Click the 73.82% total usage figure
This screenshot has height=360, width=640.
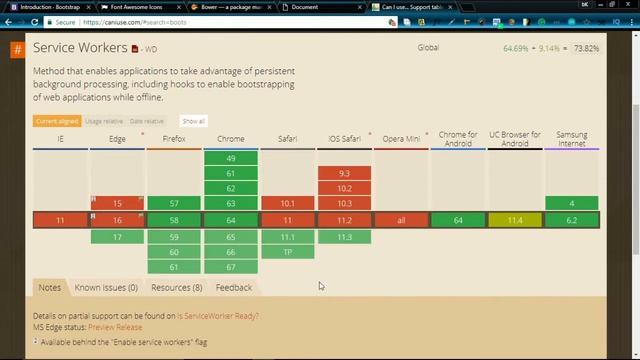point(586,49)
